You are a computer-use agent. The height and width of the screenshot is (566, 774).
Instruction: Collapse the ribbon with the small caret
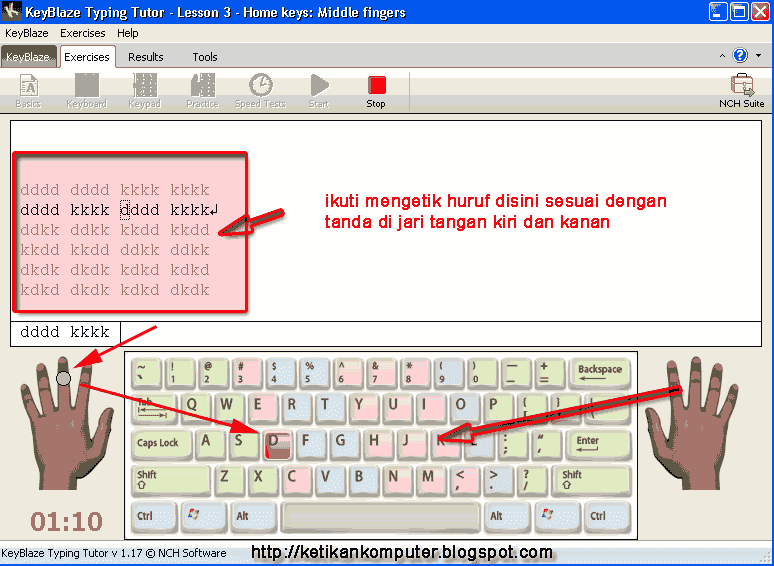point(722,56)
